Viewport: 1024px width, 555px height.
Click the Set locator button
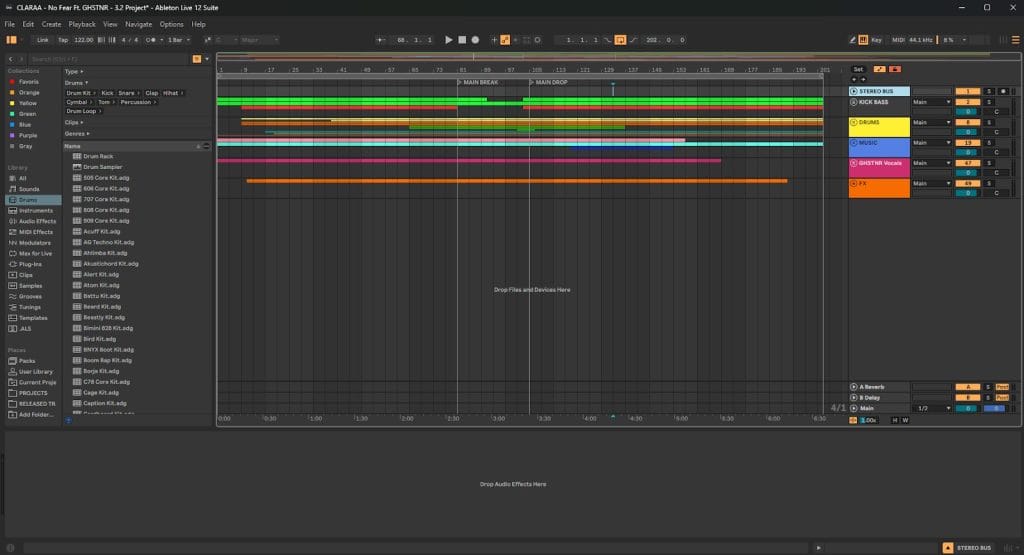(x=857, y=69)
